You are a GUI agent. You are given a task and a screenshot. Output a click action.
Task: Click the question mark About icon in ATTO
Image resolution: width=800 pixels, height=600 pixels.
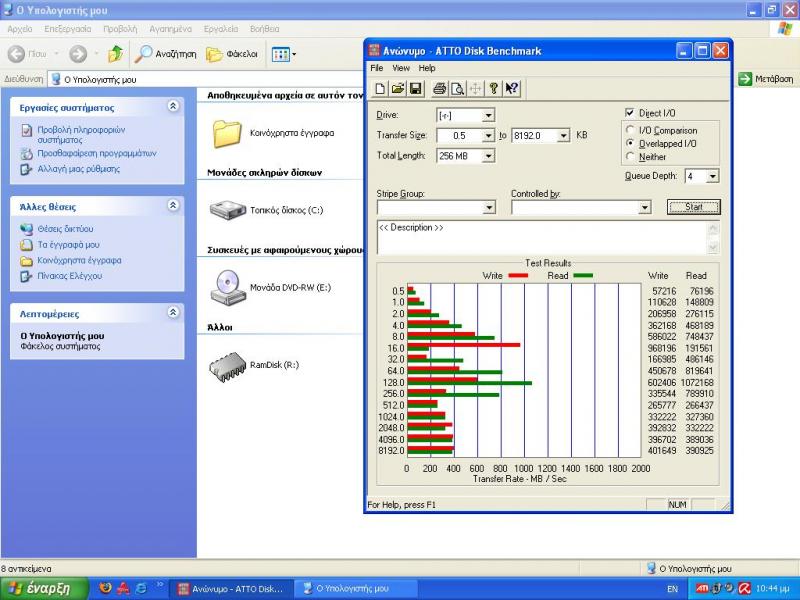pos(493,89)
